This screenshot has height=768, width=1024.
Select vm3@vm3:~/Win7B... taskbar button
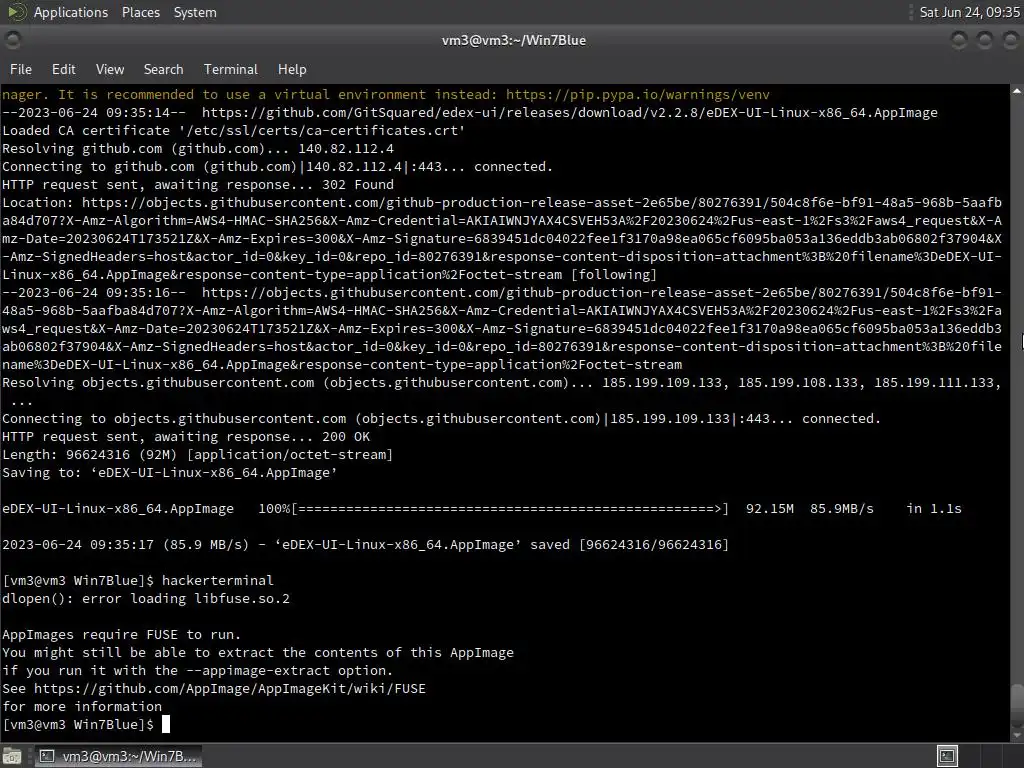[x=118, y=756]
